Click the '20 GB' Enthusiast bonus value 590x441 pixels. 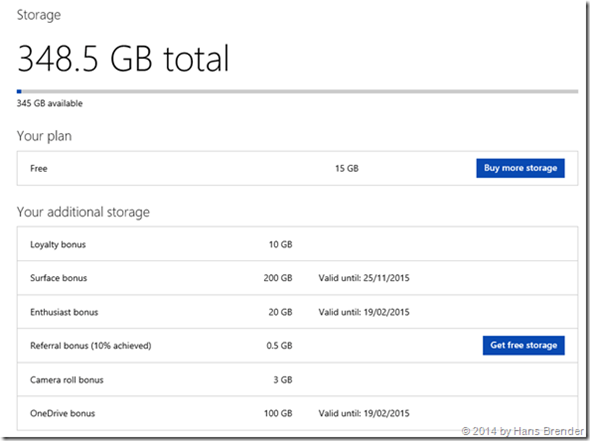(280, 312)
